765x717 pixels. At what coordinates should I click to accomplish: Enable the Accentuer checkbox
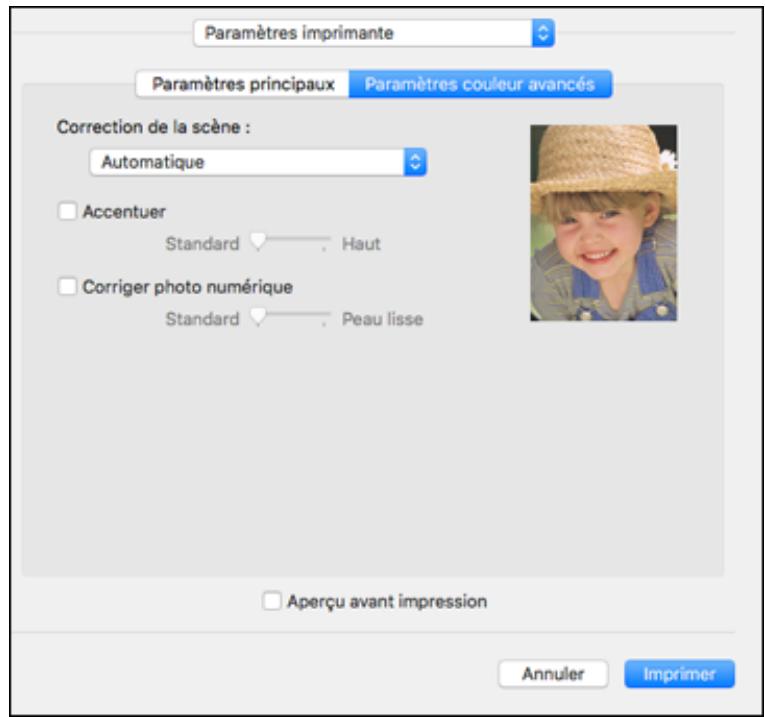pyautogui.click(x=68, y=211)
